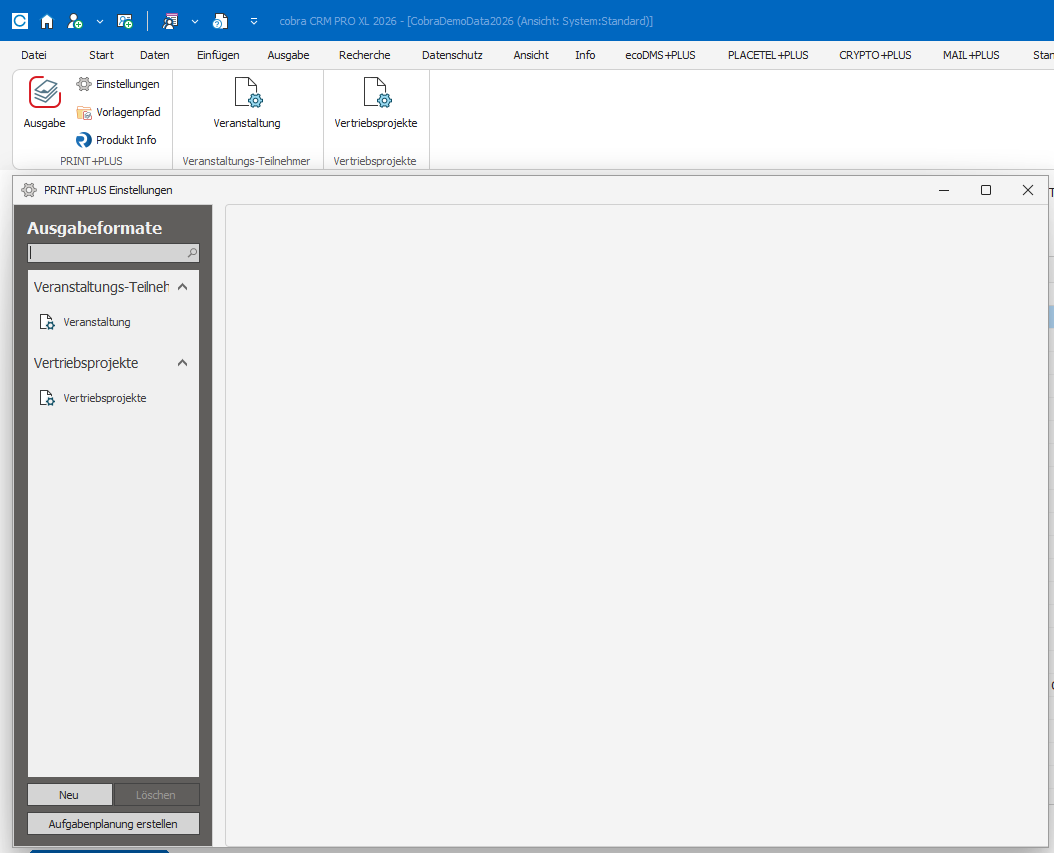Image resolution: width=1054 pixels, height=853 pixels.
Task: Click the document refresh icon in title bar
Action: [x=220, y=22]
